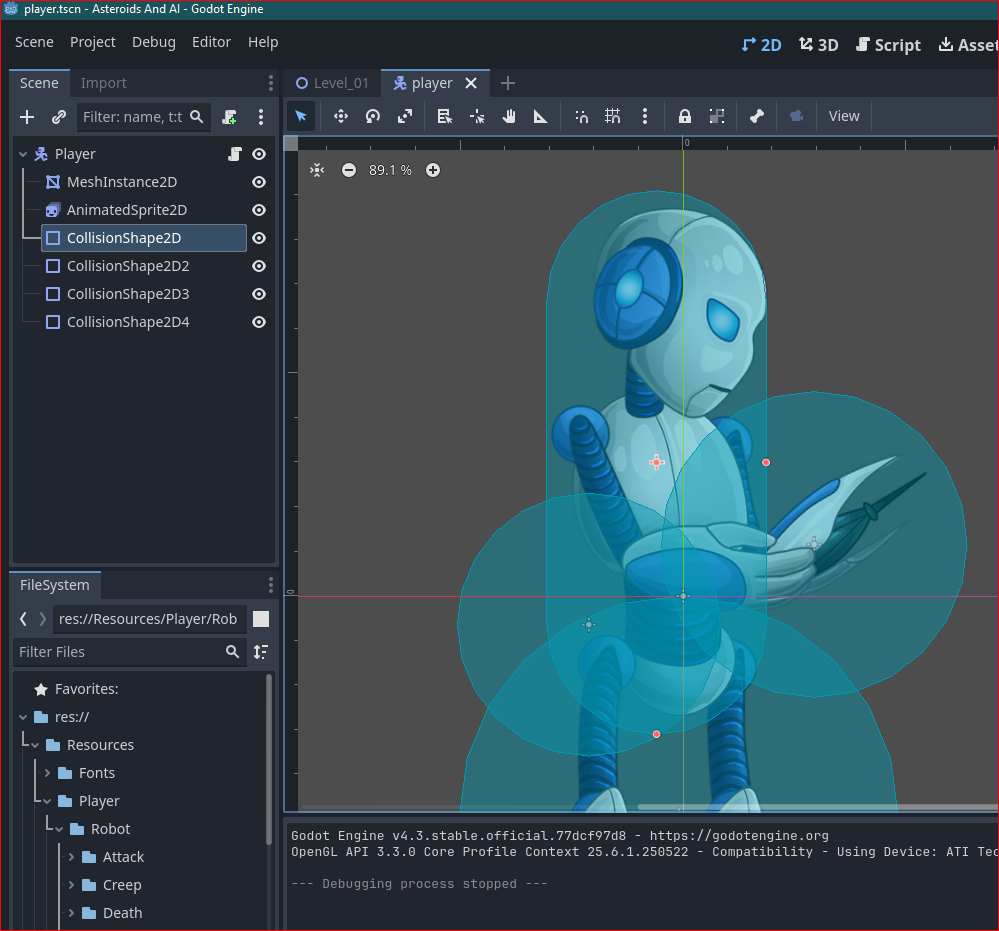999x931 pixels.
Task: Expand the Attack folder
Action: point(71,858)
